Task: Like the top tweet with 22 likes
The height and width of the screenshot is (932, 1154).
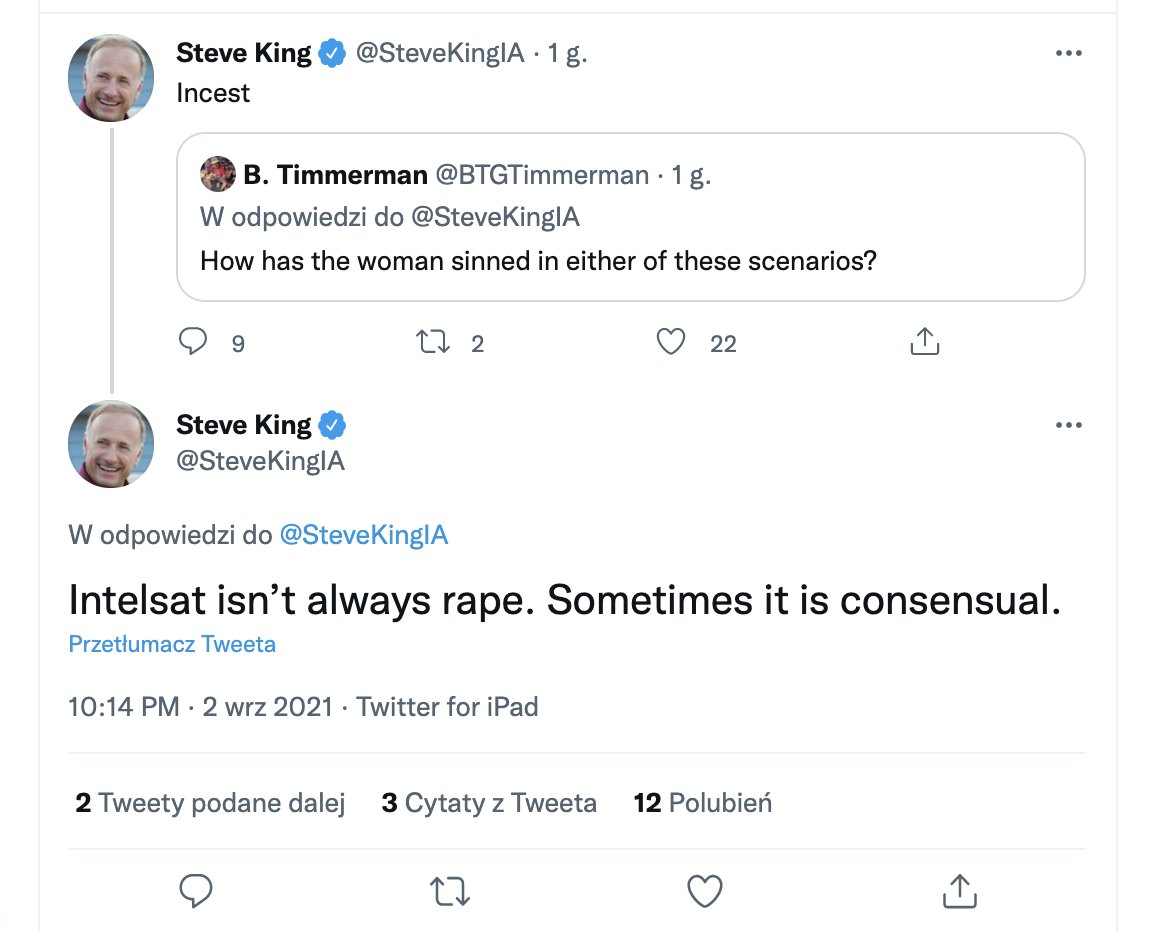Action: click(x=671, y=343)
